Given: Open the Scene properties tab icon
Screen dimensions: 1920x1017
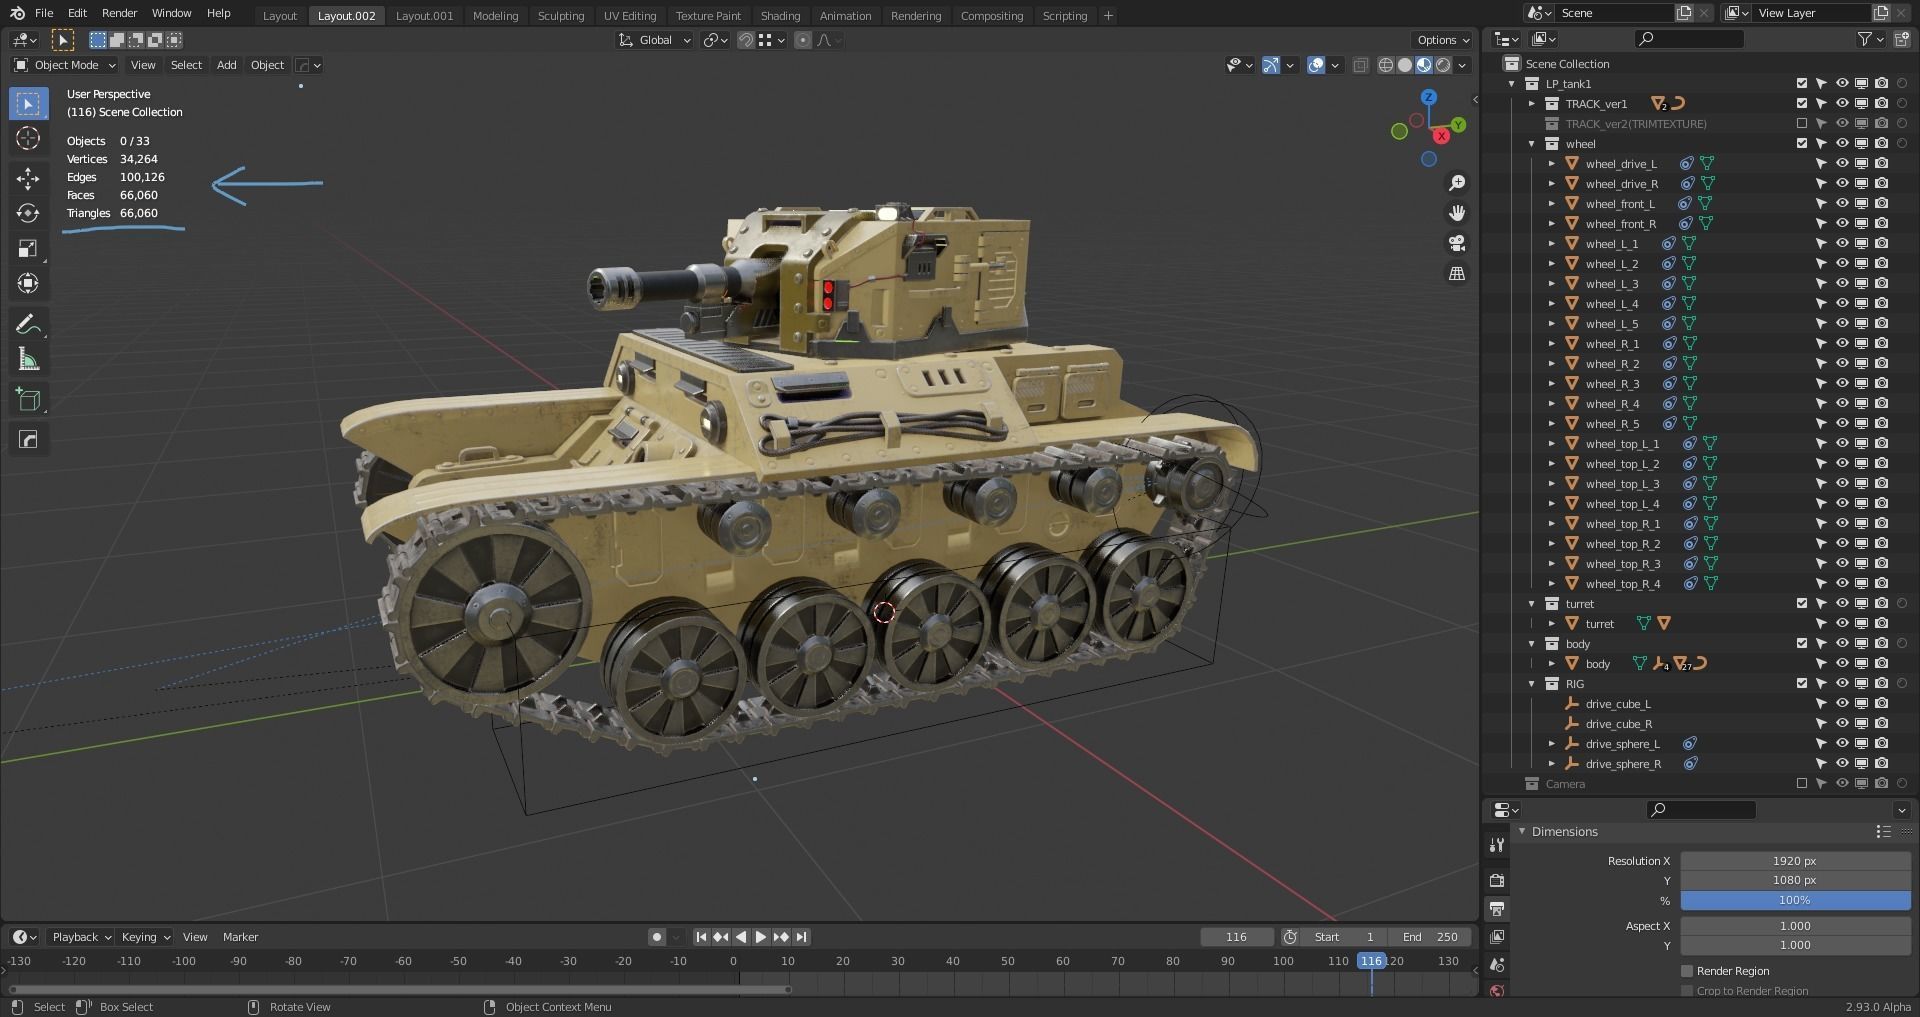Looking at the screenshot, I should (1497, 965).
